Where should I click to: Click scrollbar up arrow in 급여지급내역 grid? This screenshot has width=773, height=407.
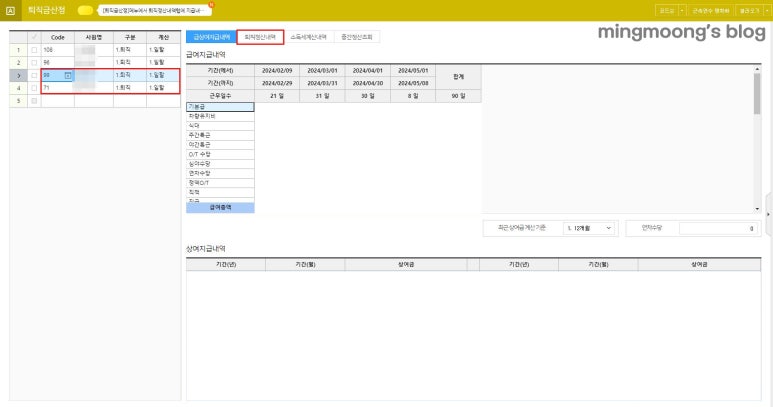pos(757,69)
